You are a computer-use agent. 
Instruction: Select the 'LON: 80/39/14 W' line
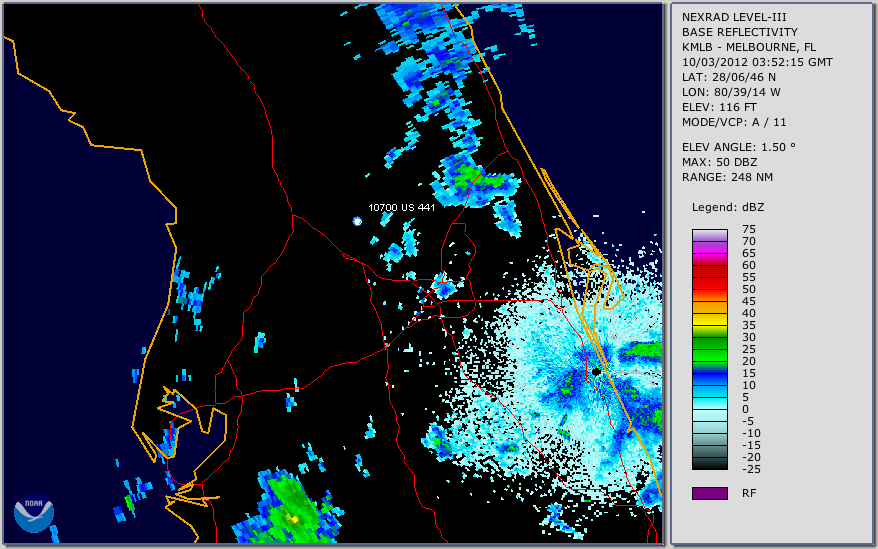point(731,92)
